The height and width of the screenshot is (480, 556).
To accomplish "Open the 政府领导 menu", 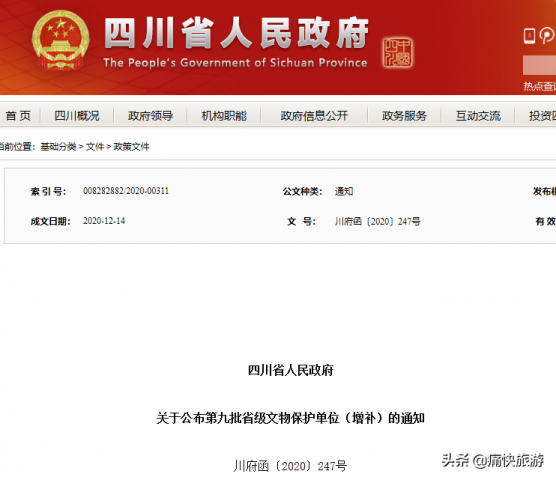I will click(x=150, y=116).
